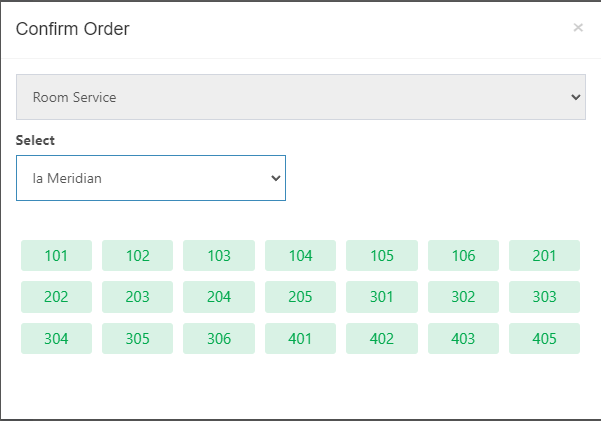Select room 303
The width and height of the screenshot is (601, 421).
544,297
